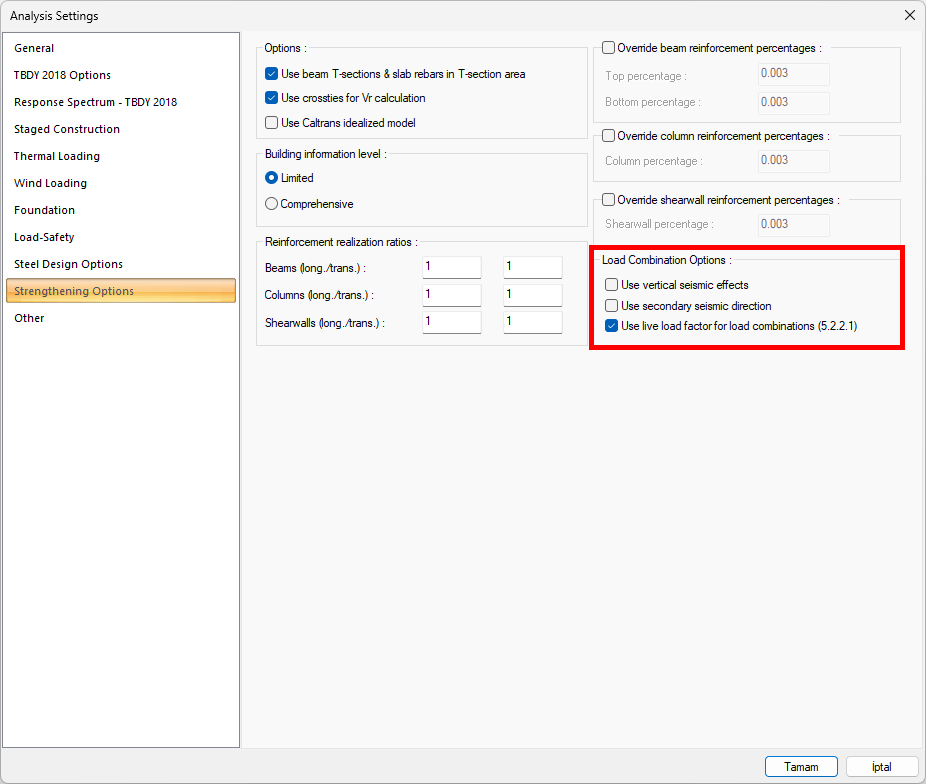Check Override column reinforcement percentages
Screen dimensions: 926x784
coord(609,136)
